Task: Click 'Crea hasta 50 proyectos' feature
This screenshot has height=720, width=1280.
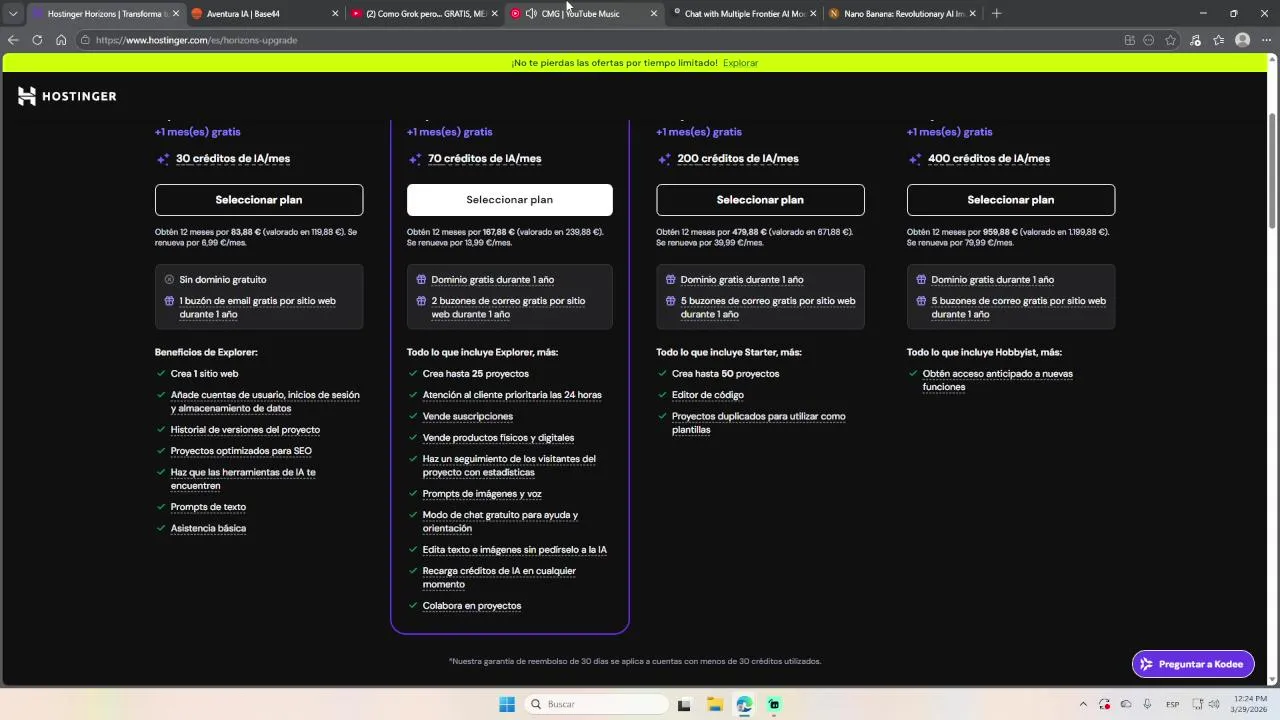Action: pos(725,374)
